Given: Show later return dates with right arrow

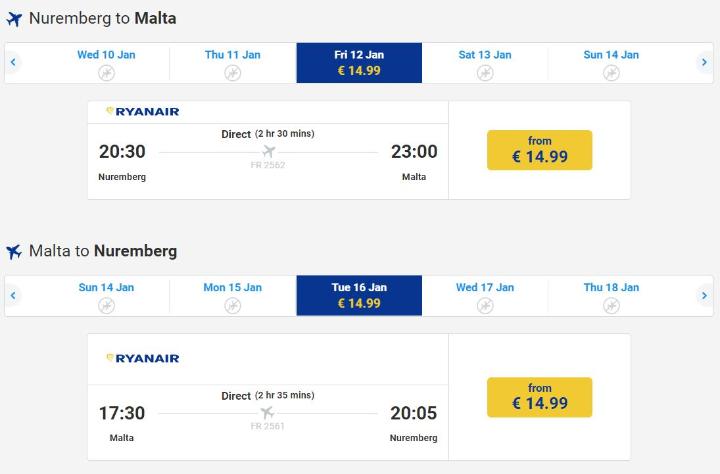Looking at the screenshot, I should (705, 296).
